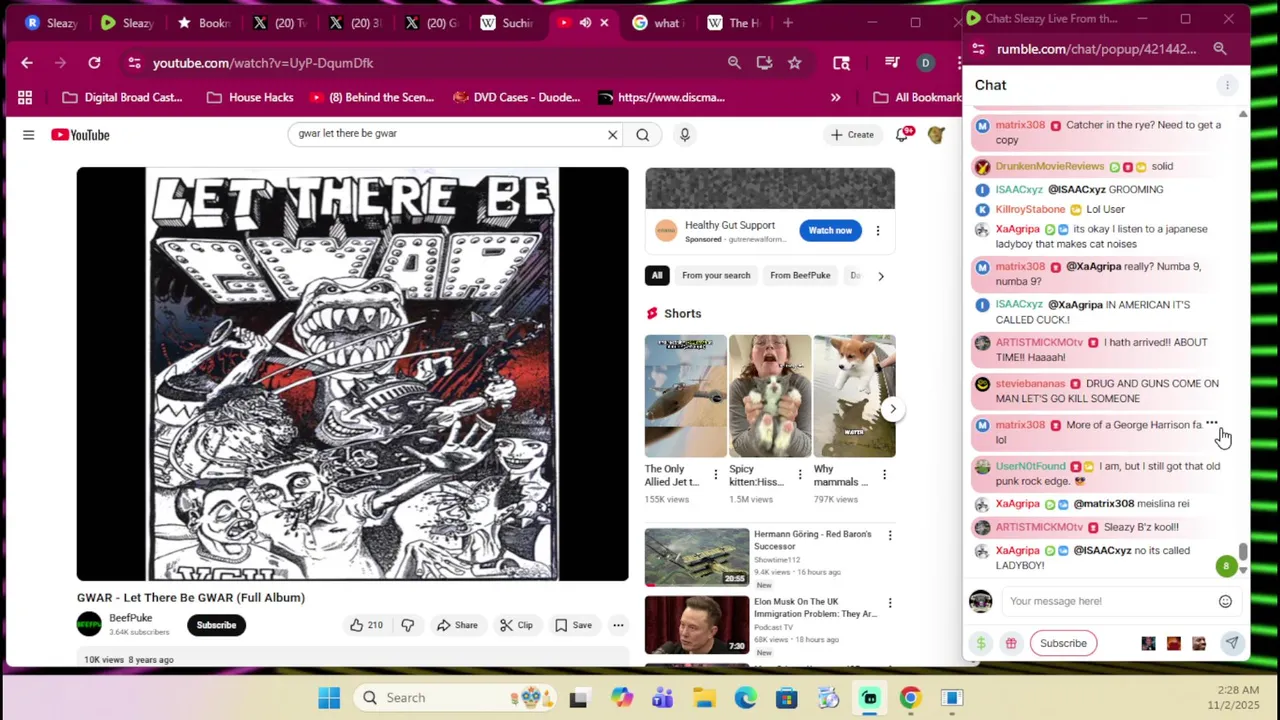Jump to 8 new chat messages badge
The height and width of the screenshot is (720, 1280).
click(x=1226, y=566)
